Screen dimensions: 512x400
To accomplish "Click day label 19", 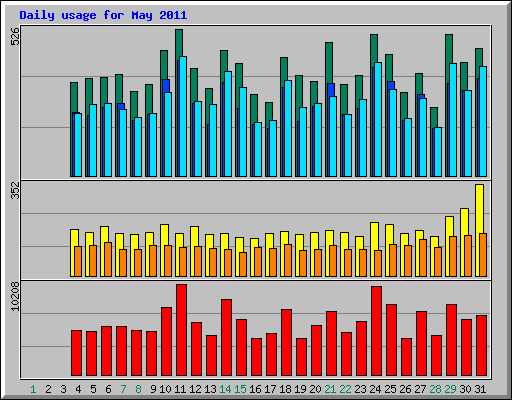I will click(300, 389).
